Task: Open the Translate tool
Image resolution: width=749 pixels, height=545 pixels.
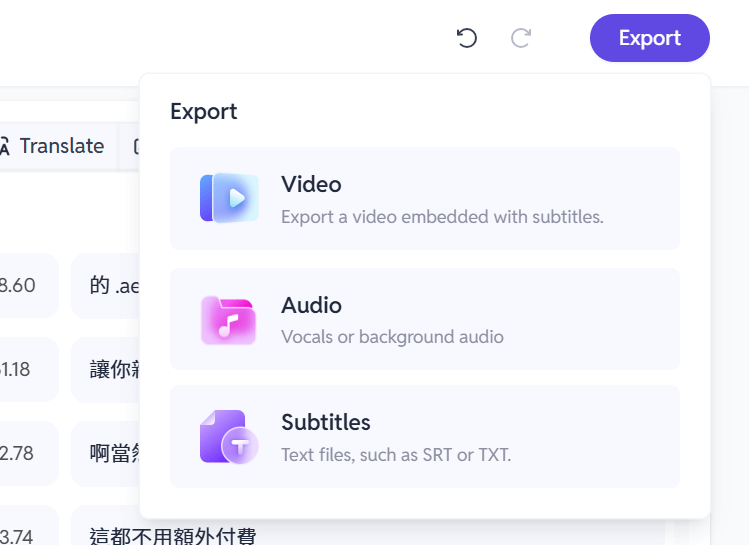Action: pos(61,146)
